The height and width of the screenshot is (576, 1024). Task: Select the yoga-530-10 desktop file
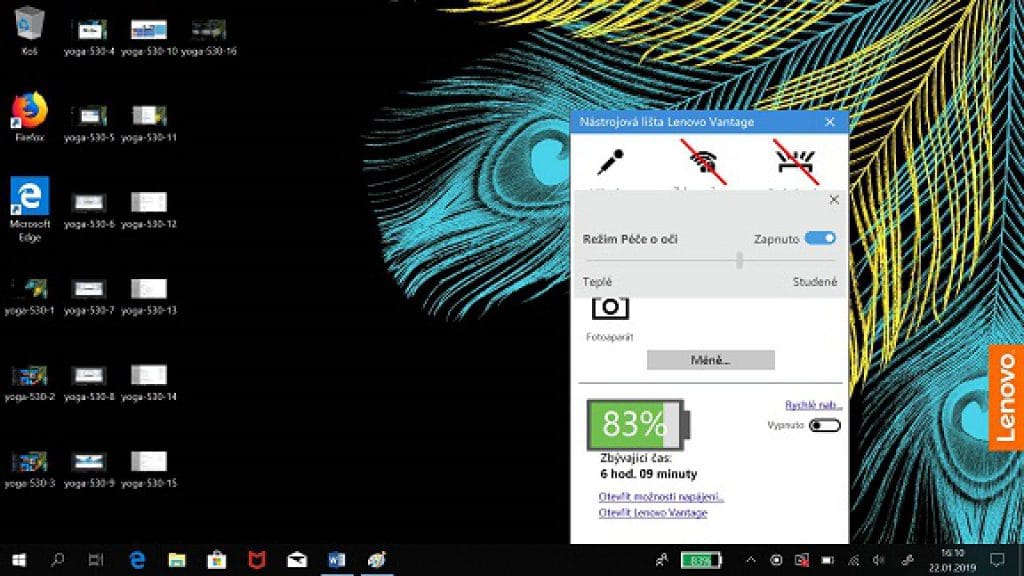click(x=148, y=37)
